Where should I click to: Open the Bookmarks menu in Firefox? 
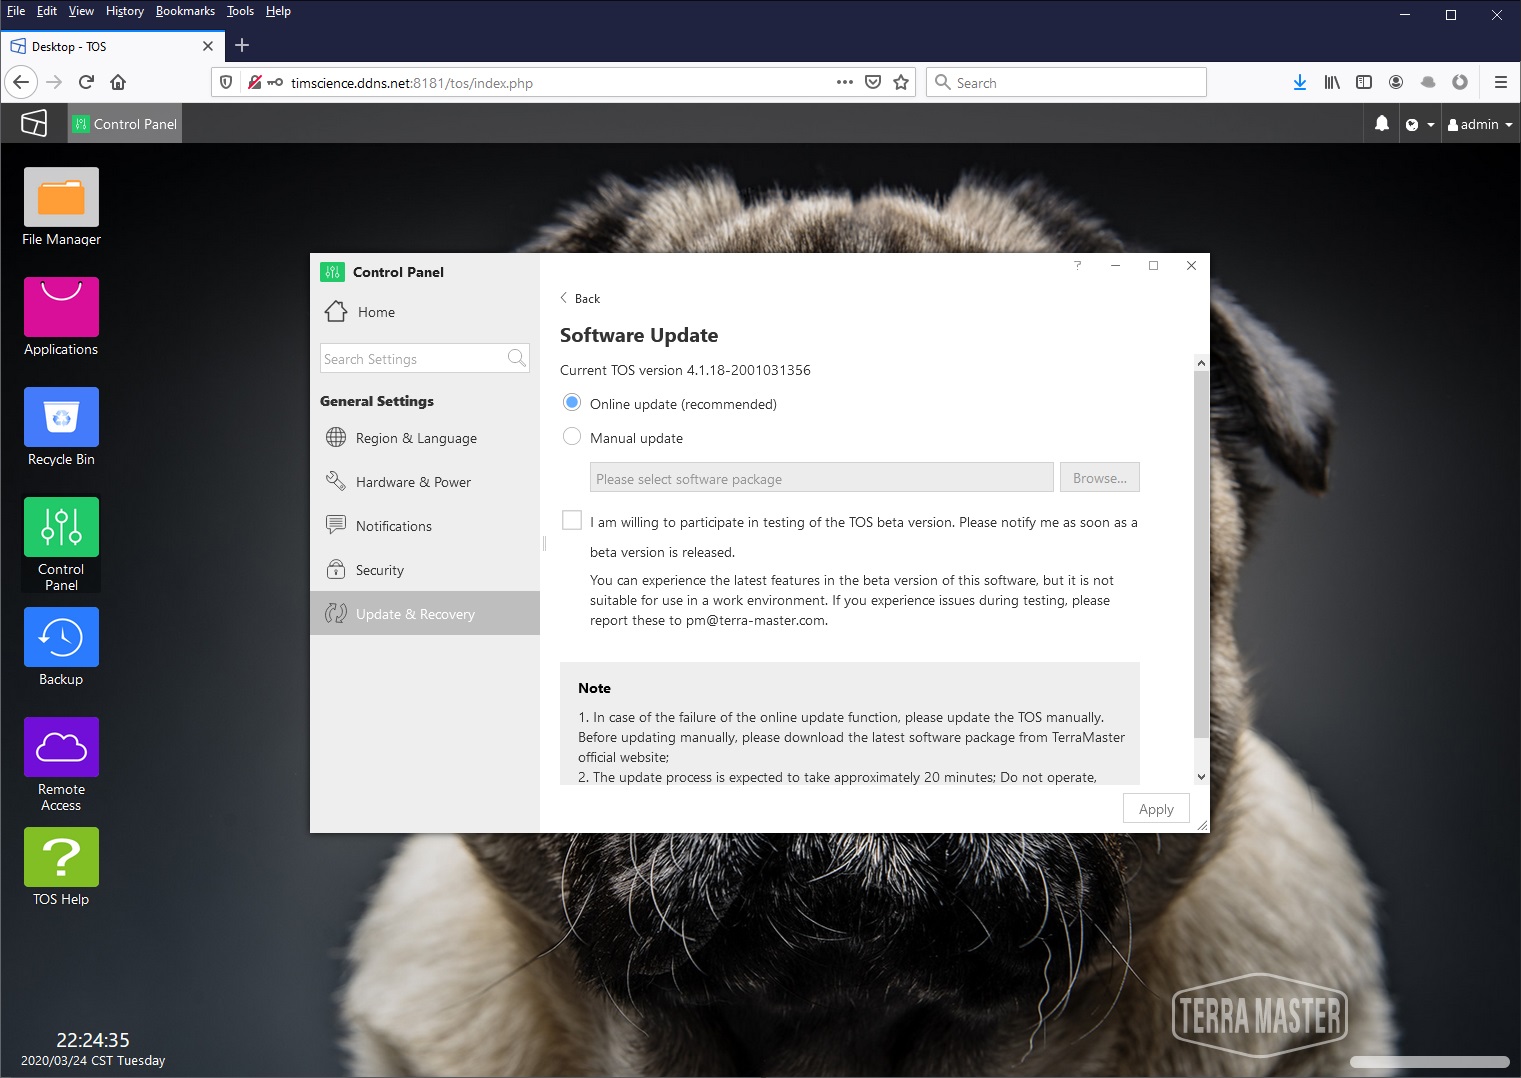coord(185,11)
